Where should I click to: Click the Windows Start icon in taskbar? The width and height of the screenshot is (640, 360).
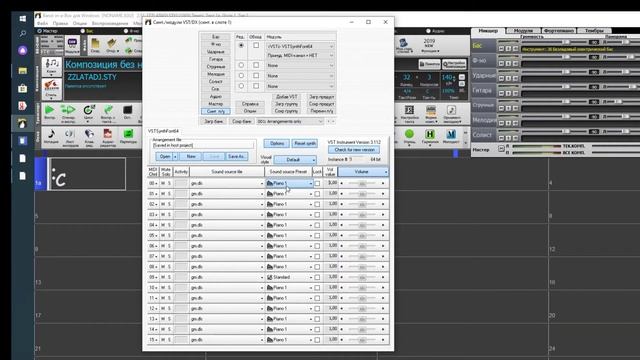pyautogui.click(x=22, y=19)
